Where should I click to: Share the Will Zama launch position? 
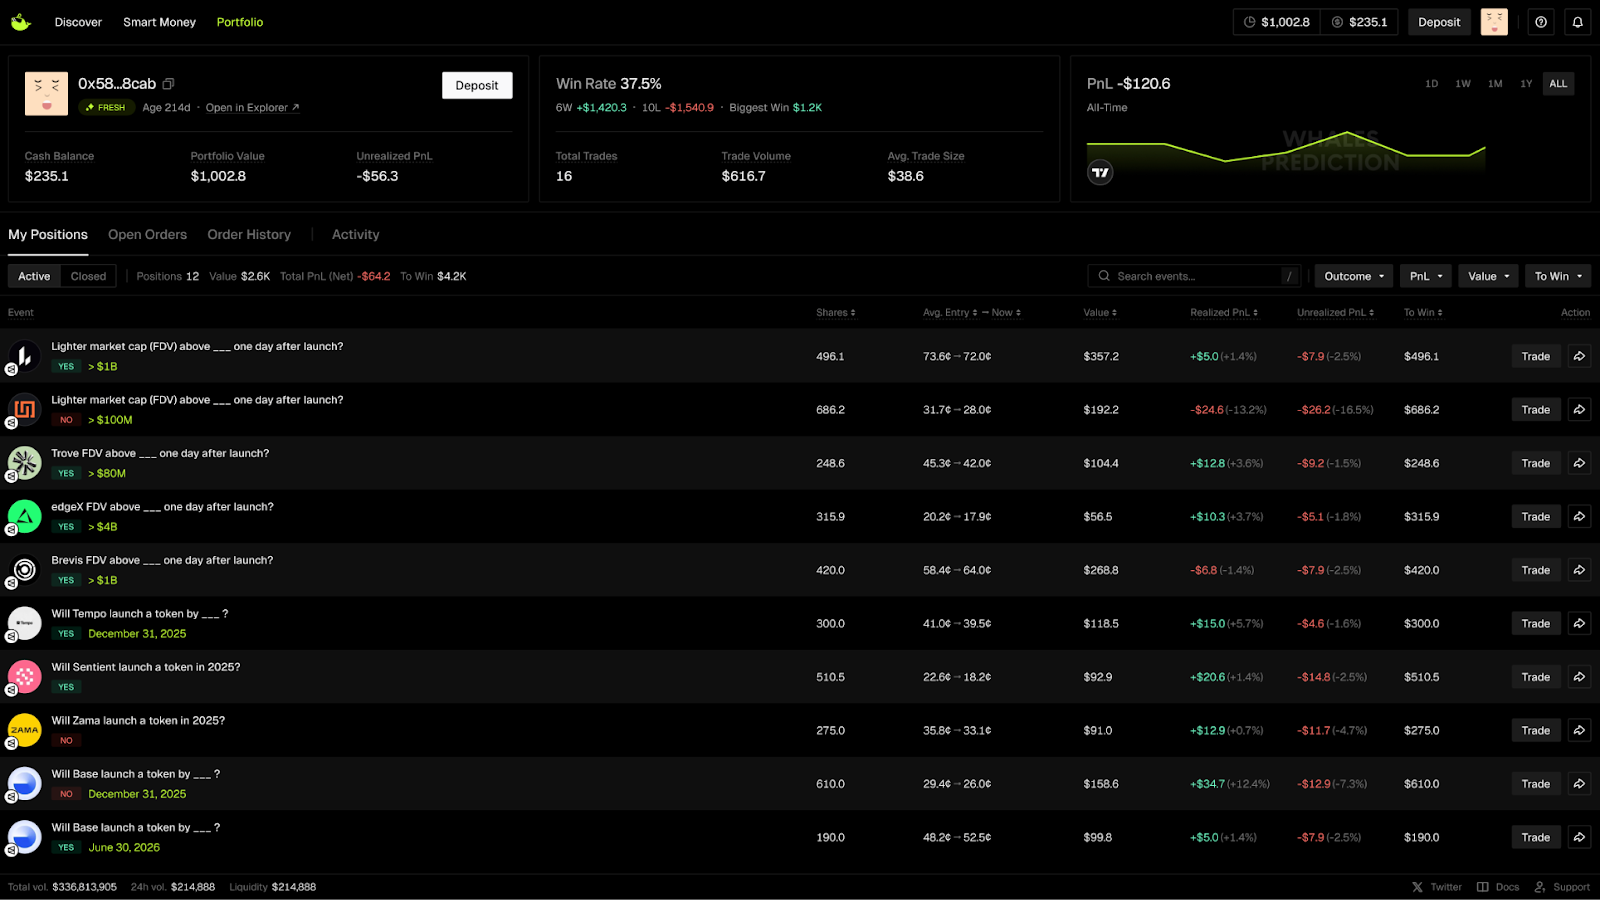[1579, 731]
